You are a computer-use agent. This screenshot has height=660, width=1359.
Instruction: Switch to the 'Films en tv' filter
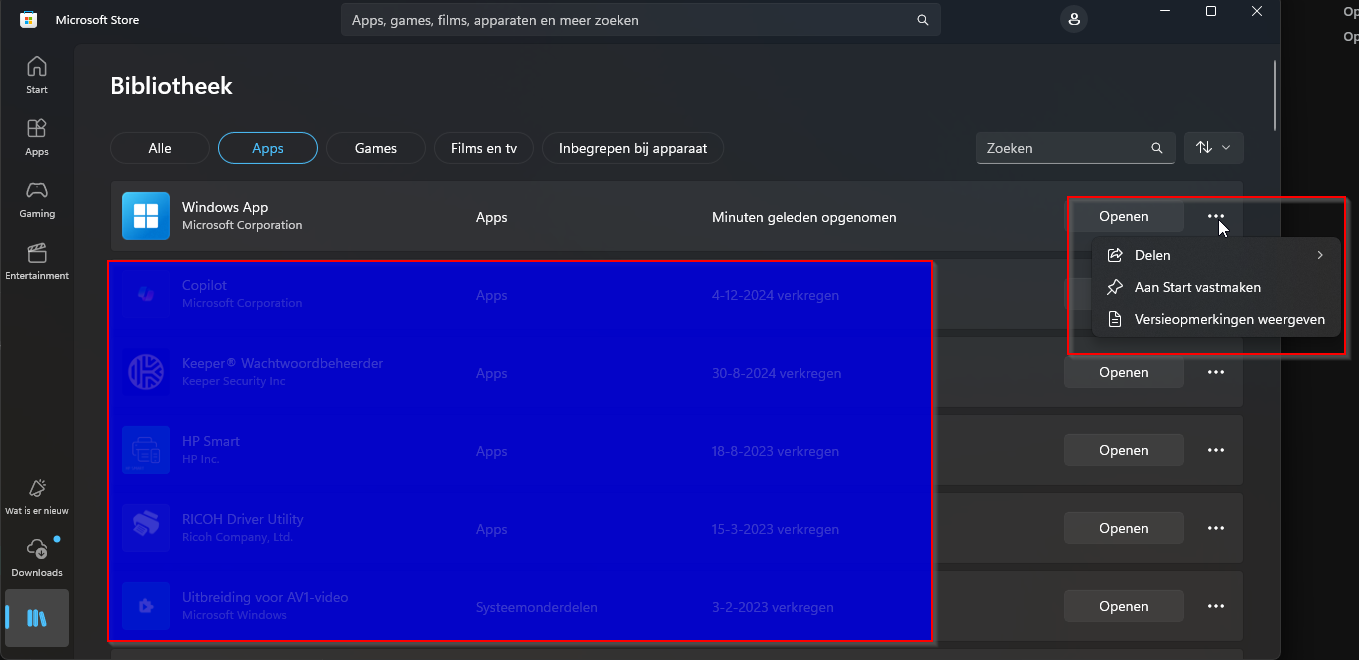[x=484, y=148]
